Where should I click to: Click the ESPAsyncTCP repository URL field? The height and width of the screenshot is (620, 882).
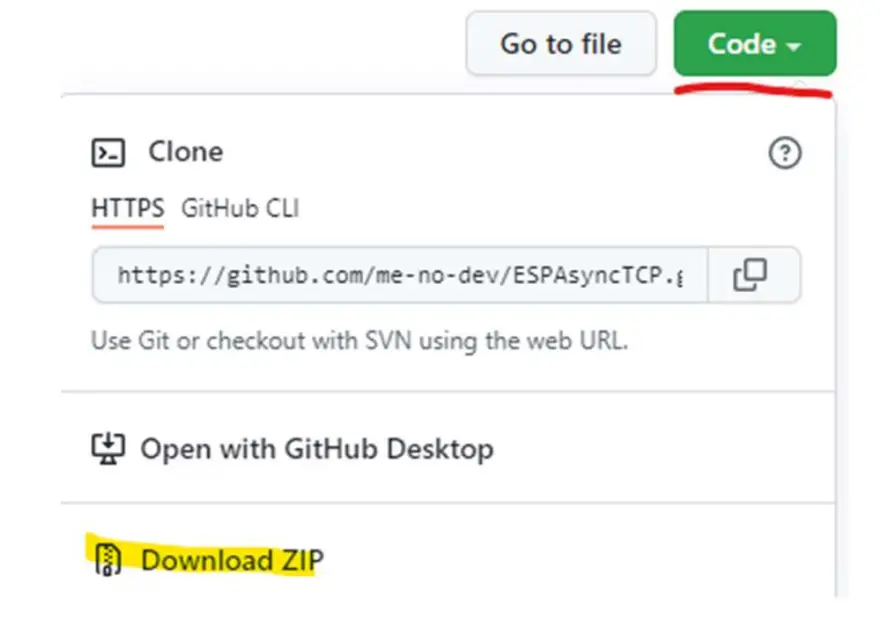400,275
